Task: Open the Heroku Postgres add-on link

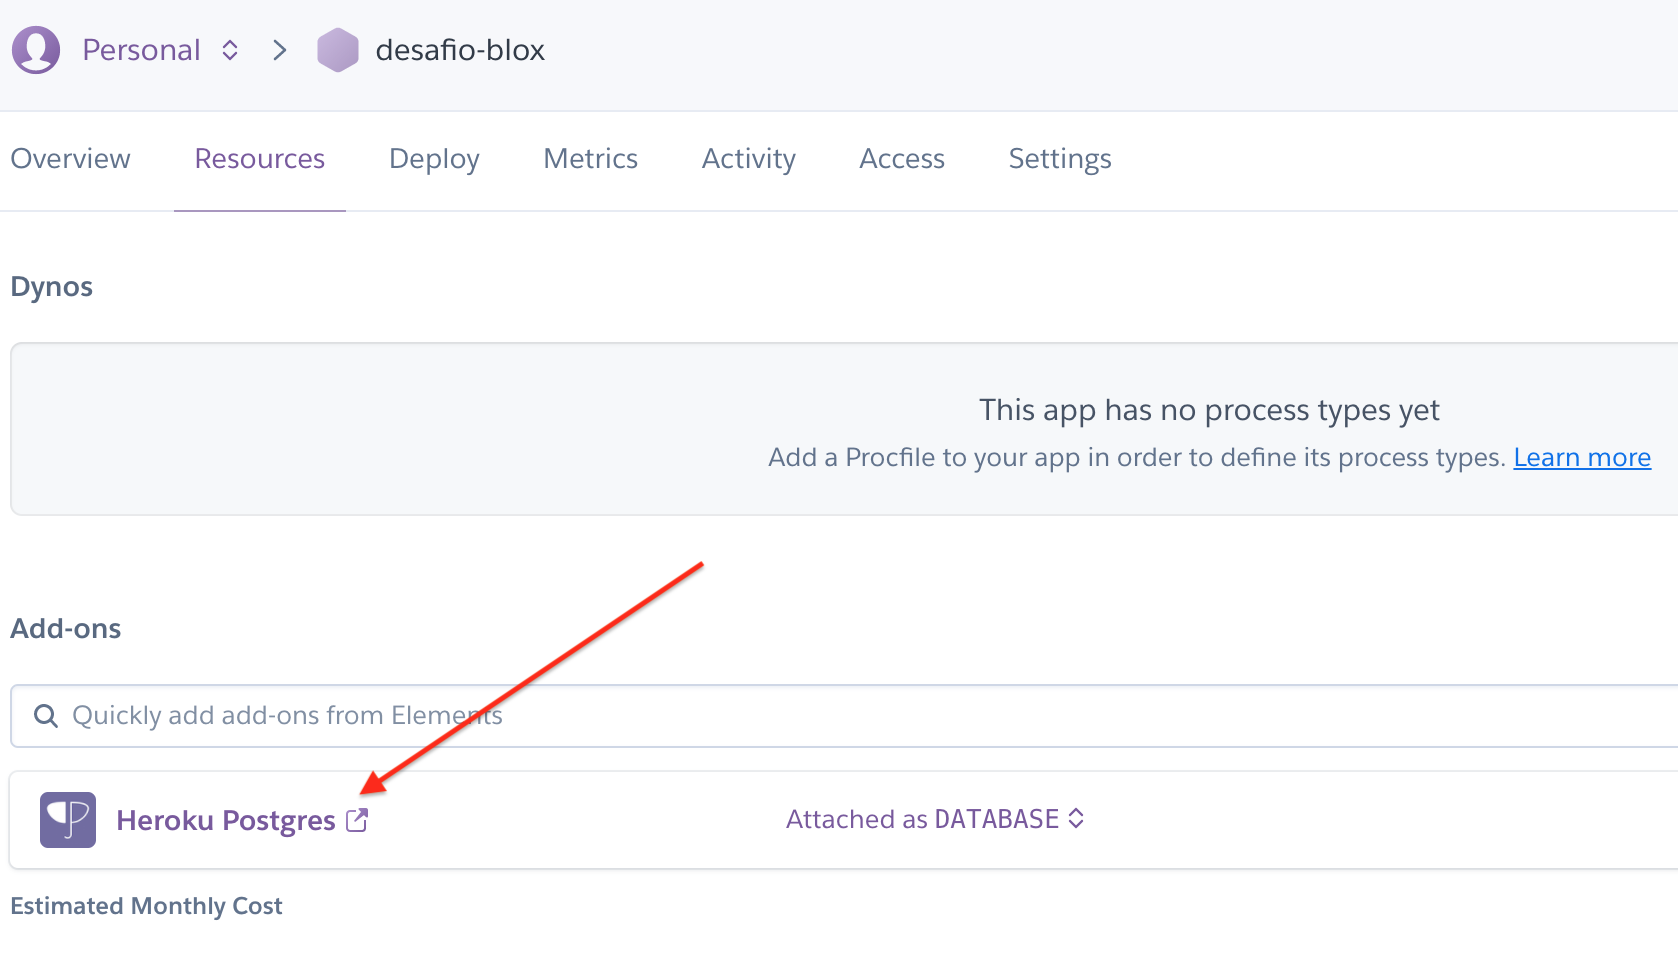Action: [x=226, y=820]
